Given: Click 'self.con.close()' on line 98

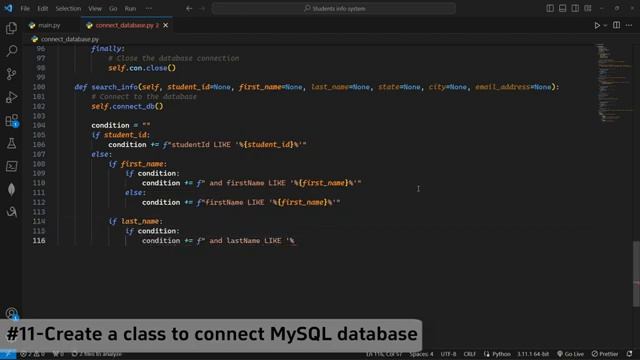Looking at the screenshot, I should tap(142, 68).
